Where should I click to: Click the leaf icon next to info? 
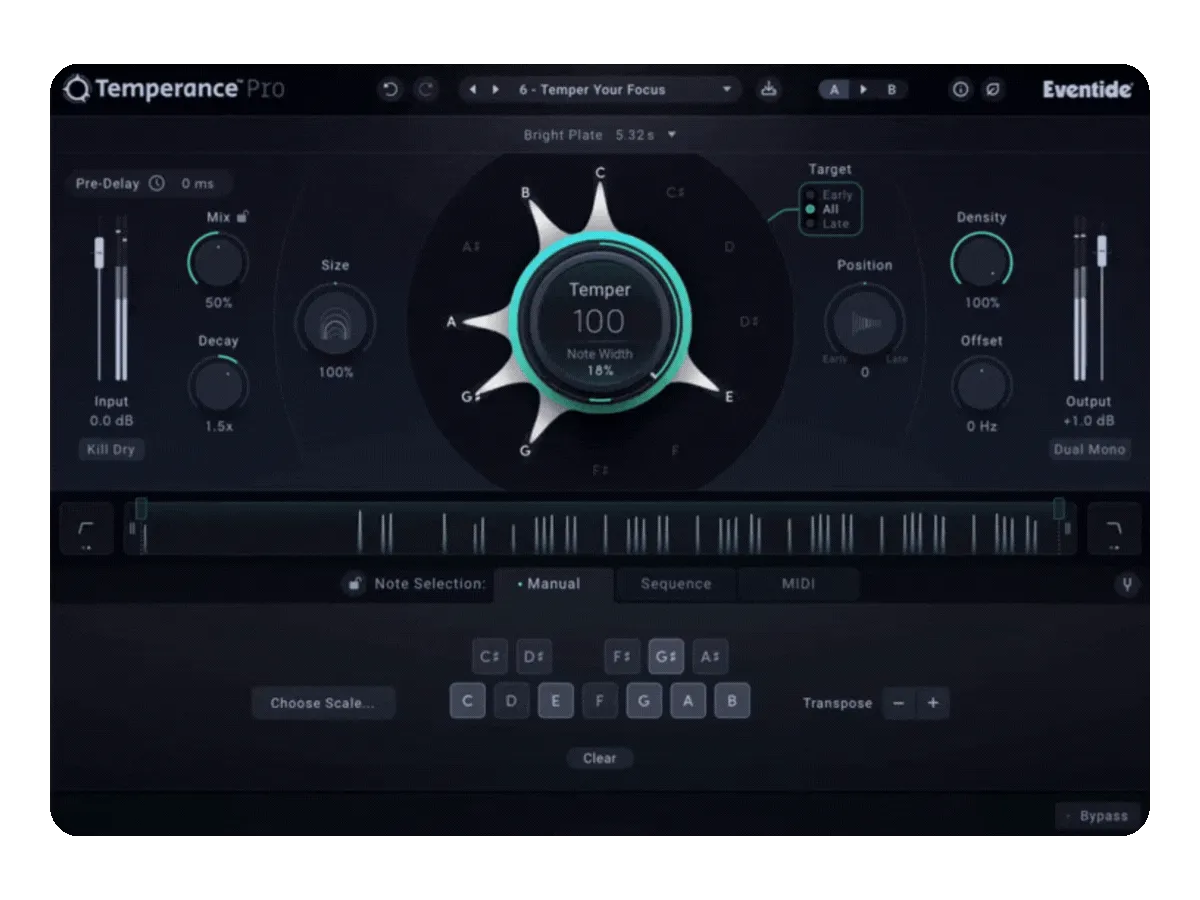click(993, 90)
